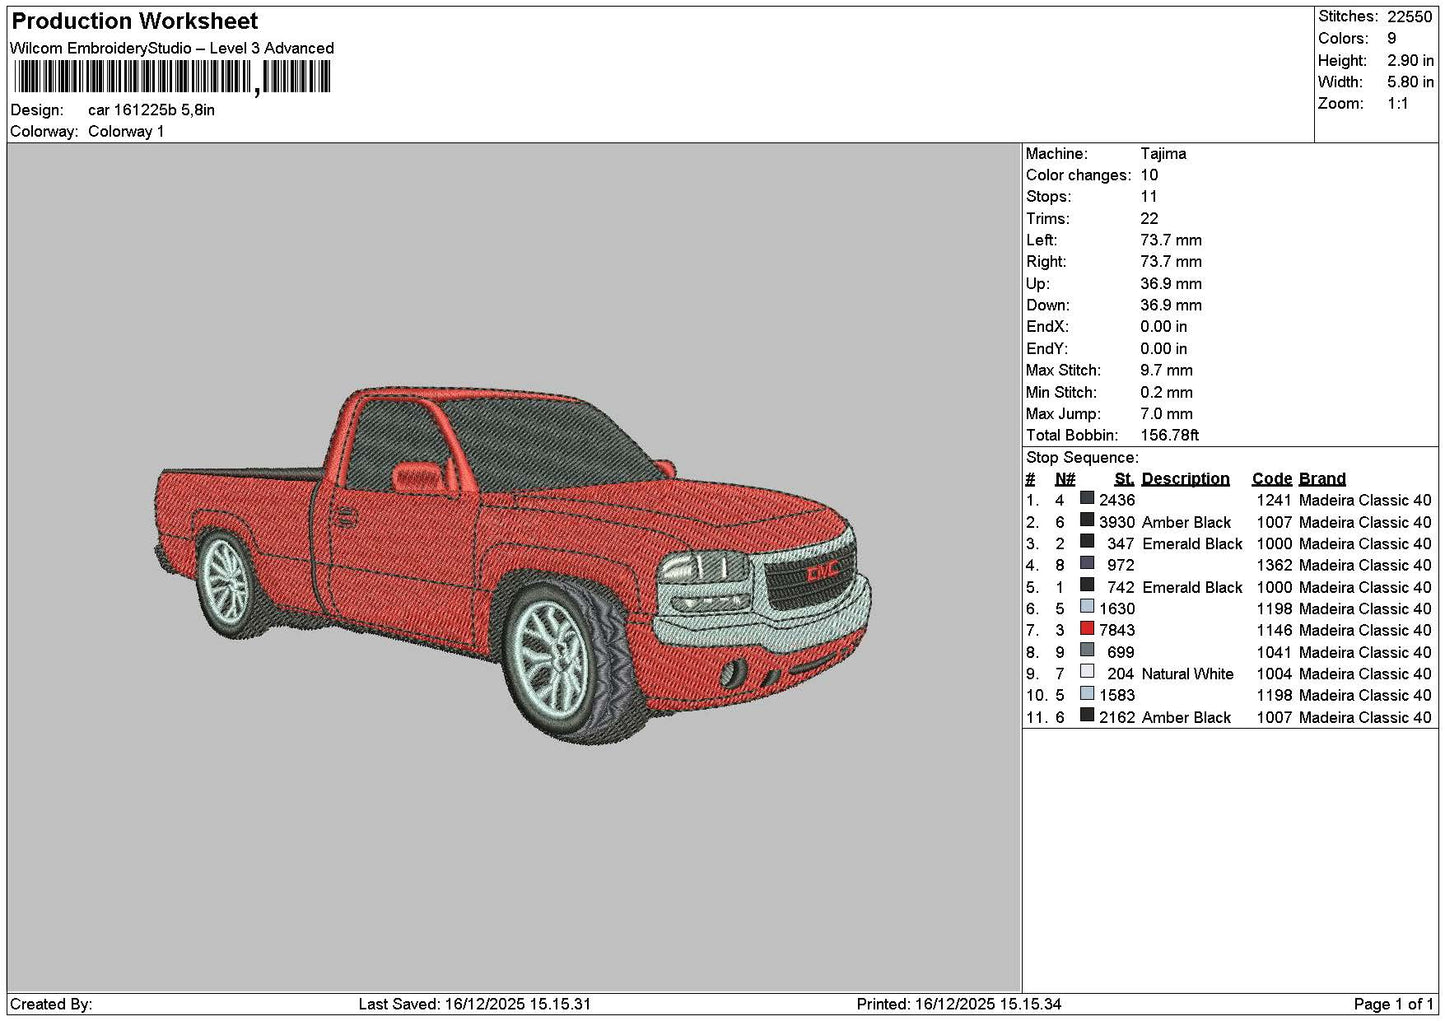Click 'Madeira Classic 40' brand in stop row 4
The height and width of the screenshot is (1021, 1445).
[x=1365, y=565]
